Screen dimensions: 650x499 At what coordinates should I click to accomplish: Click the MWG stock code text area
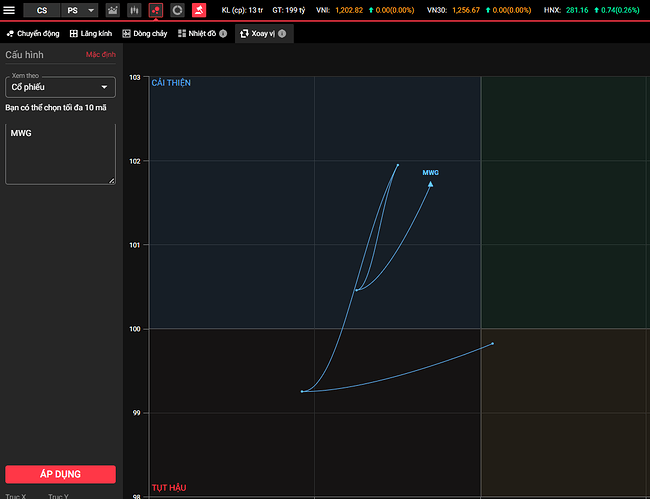click(x=60, y=153)
